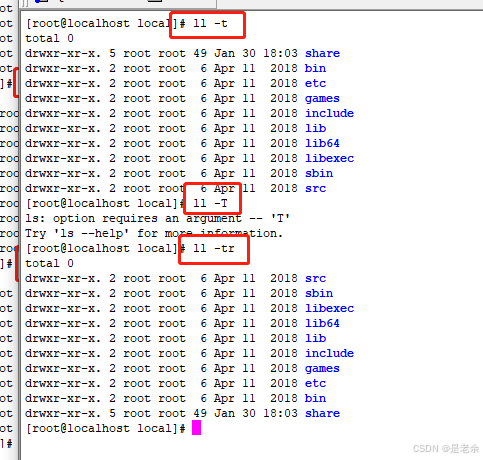
Task: Click 'games' directory in the ll -tr output
Action: click(322, 369)
